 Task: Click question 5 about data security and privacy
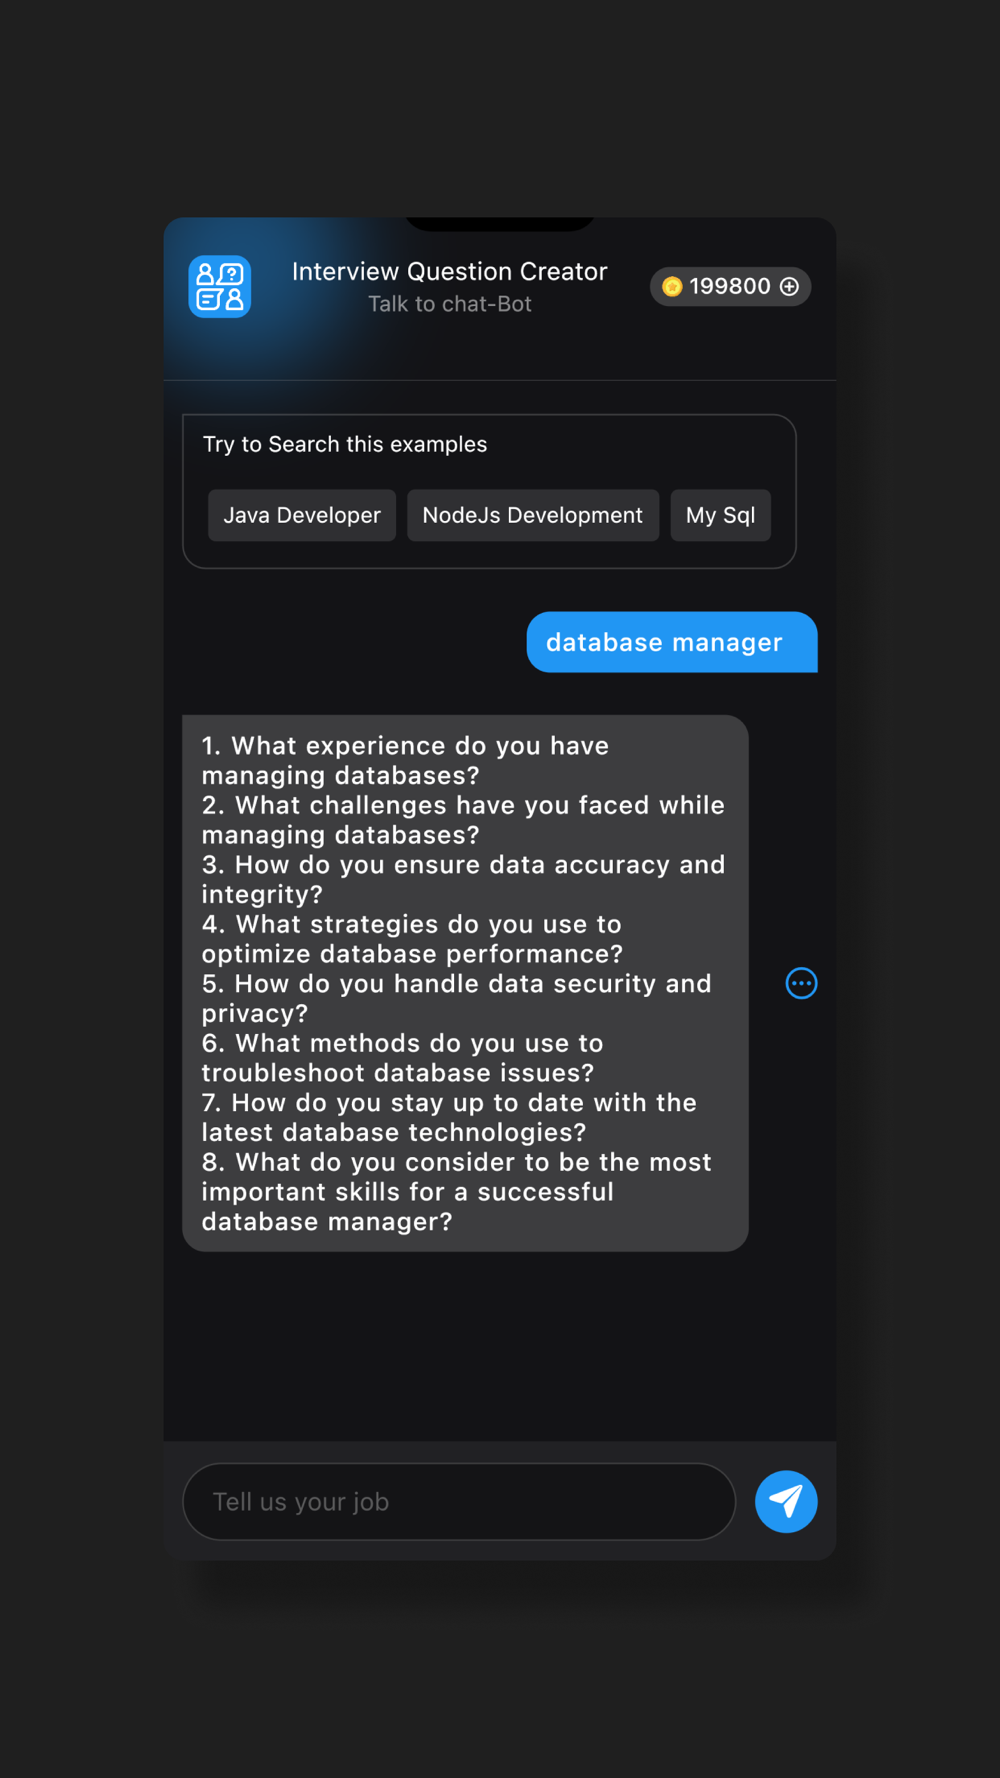tap(457, 998)
